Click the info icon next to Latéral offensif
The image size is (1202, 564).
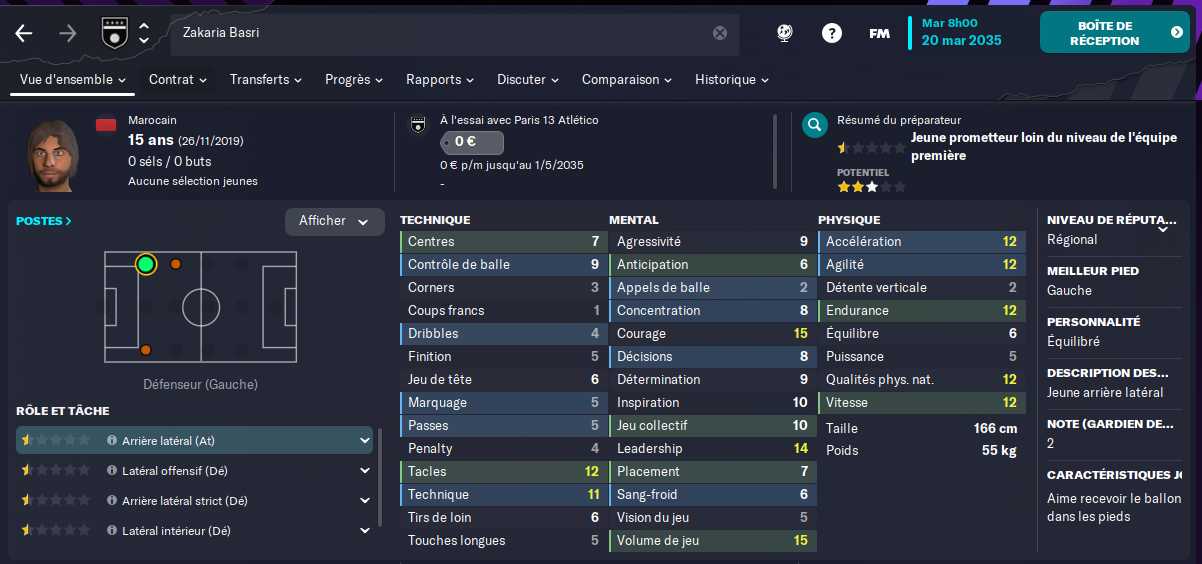(112, 470)
